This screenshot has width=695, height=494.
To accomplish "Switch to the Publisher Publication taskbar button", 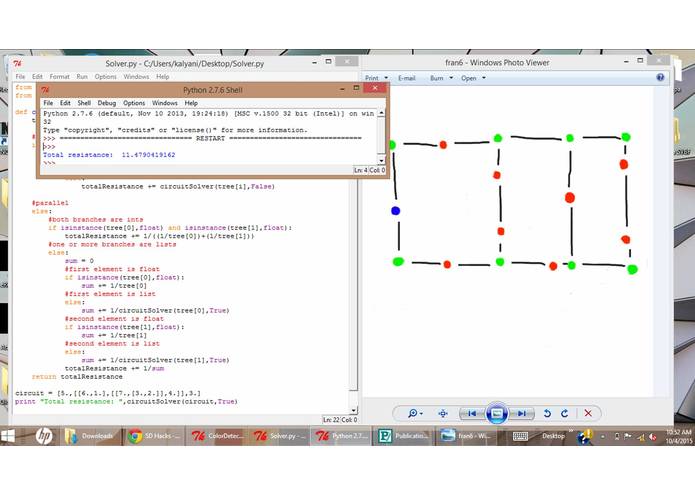I will (x=403, y=436).
